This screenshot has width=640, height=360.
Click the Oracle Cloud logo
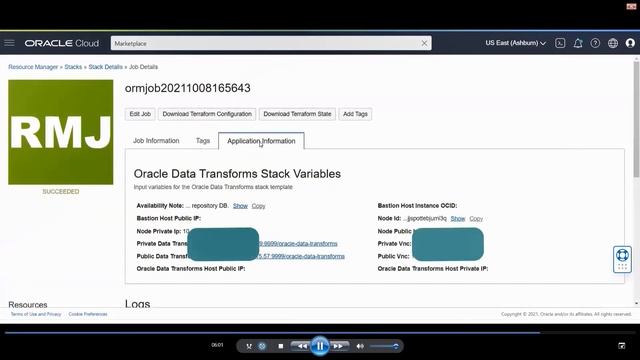coord(62,43)
